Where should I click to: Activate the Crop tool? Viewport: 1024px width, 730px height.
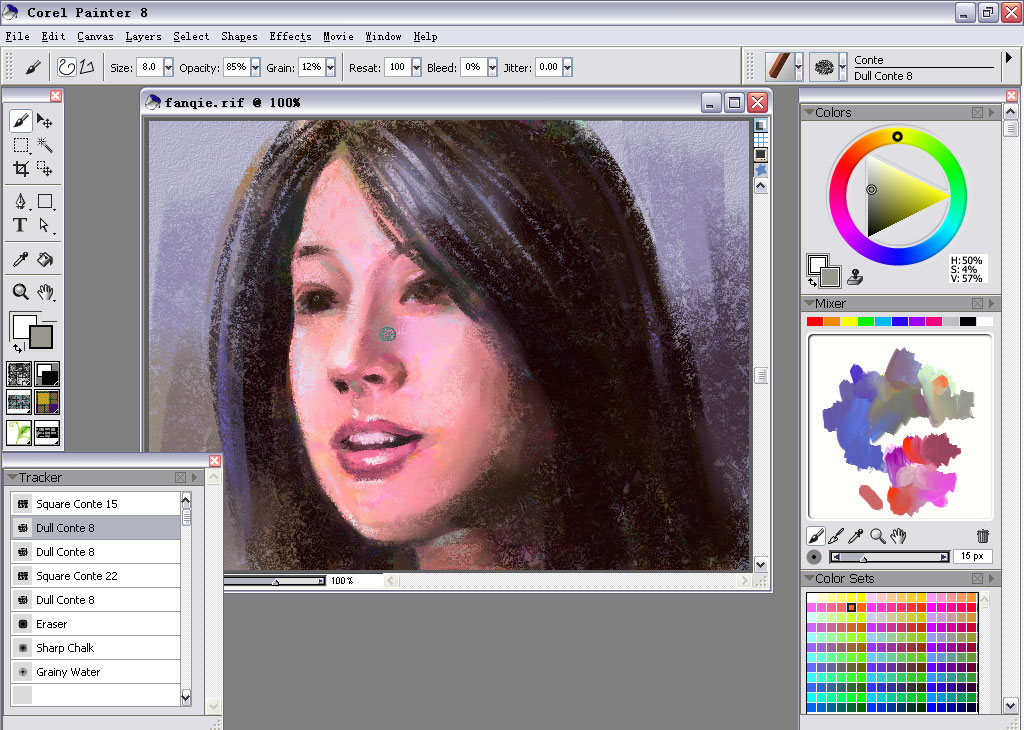(20, 169)
